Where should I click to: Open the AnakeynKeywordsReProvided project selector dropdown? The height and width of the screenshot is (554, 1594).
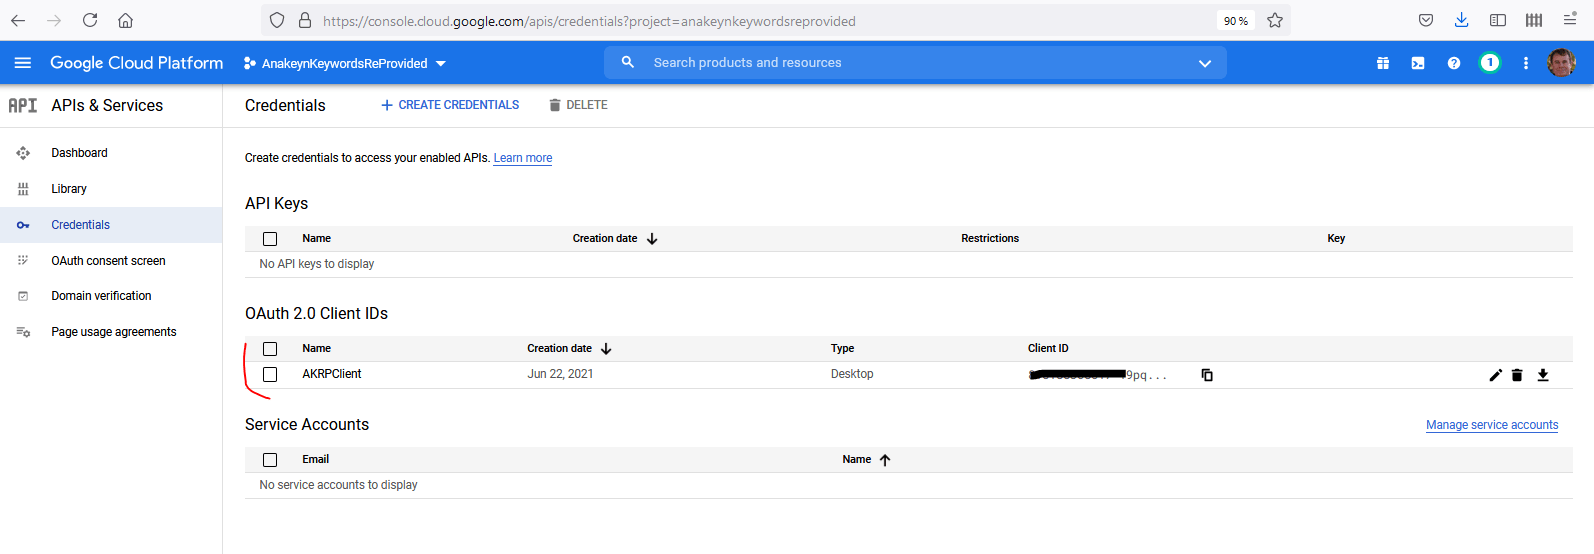[x=345, y=63]
